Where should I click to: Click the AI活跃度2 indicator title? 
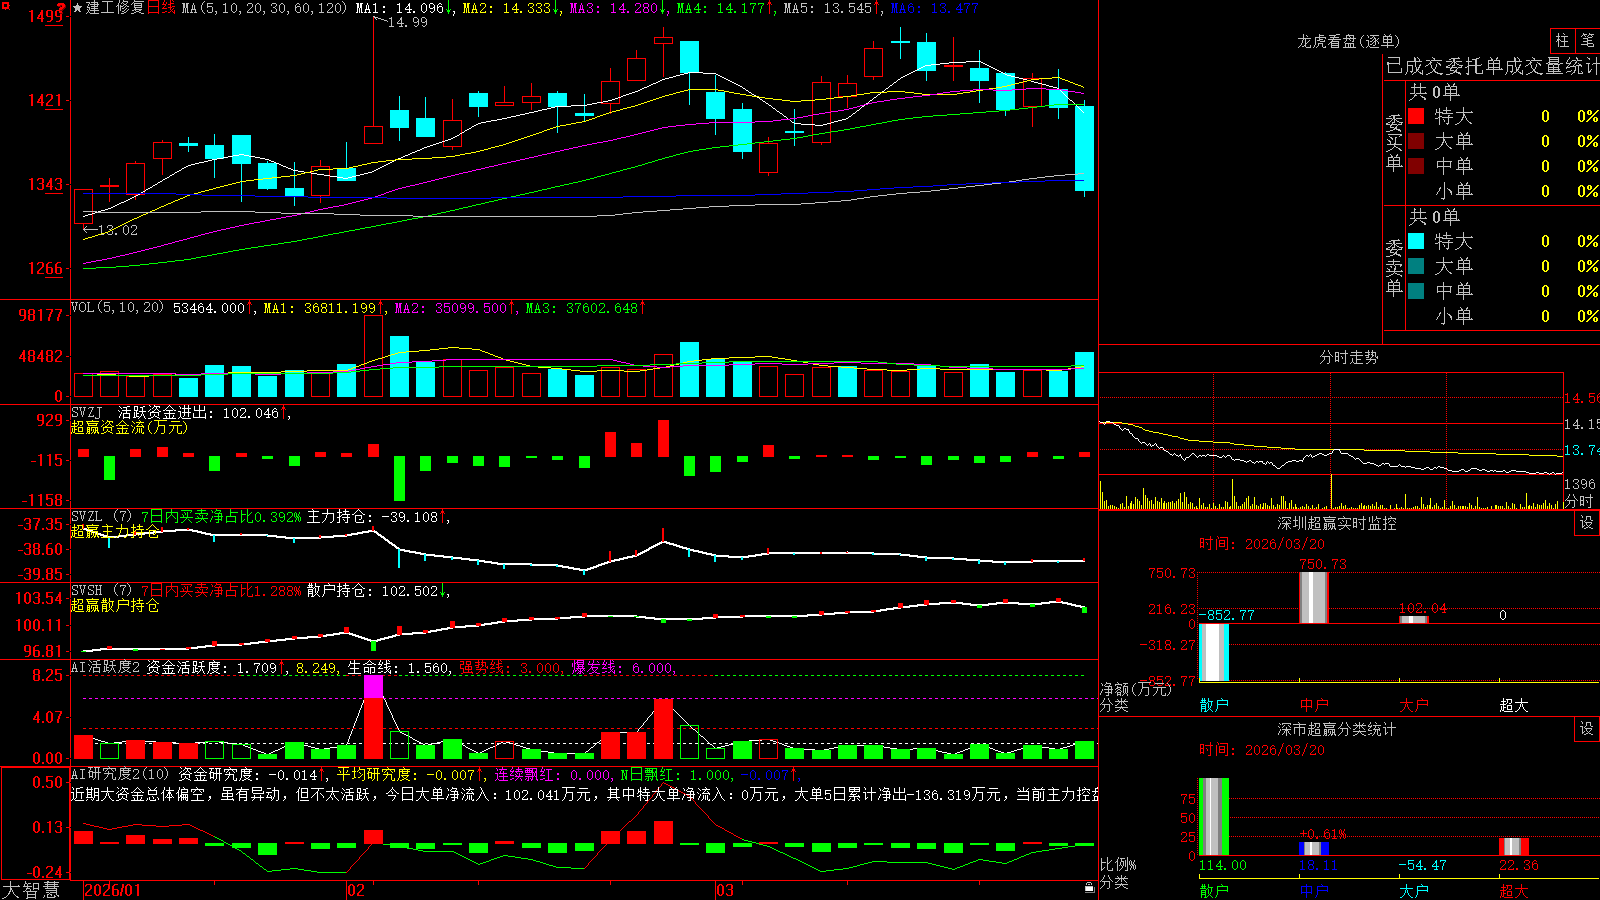(x=106, y=667)
